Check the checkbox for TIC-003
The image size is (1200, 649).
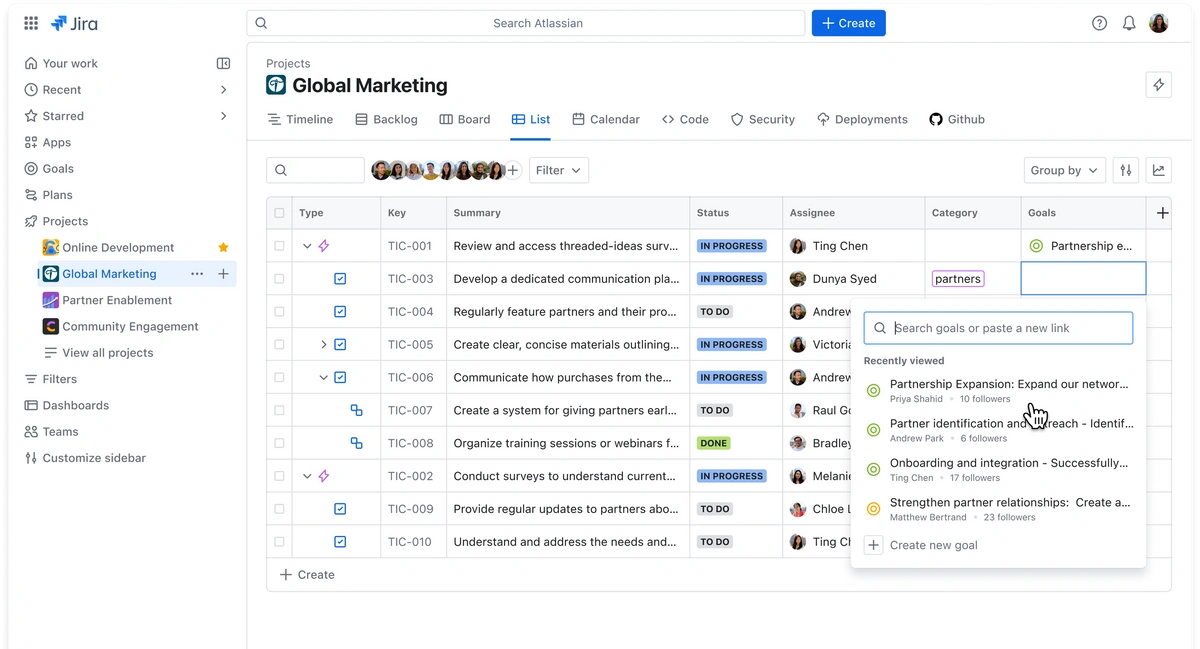(x=278, y=278)
